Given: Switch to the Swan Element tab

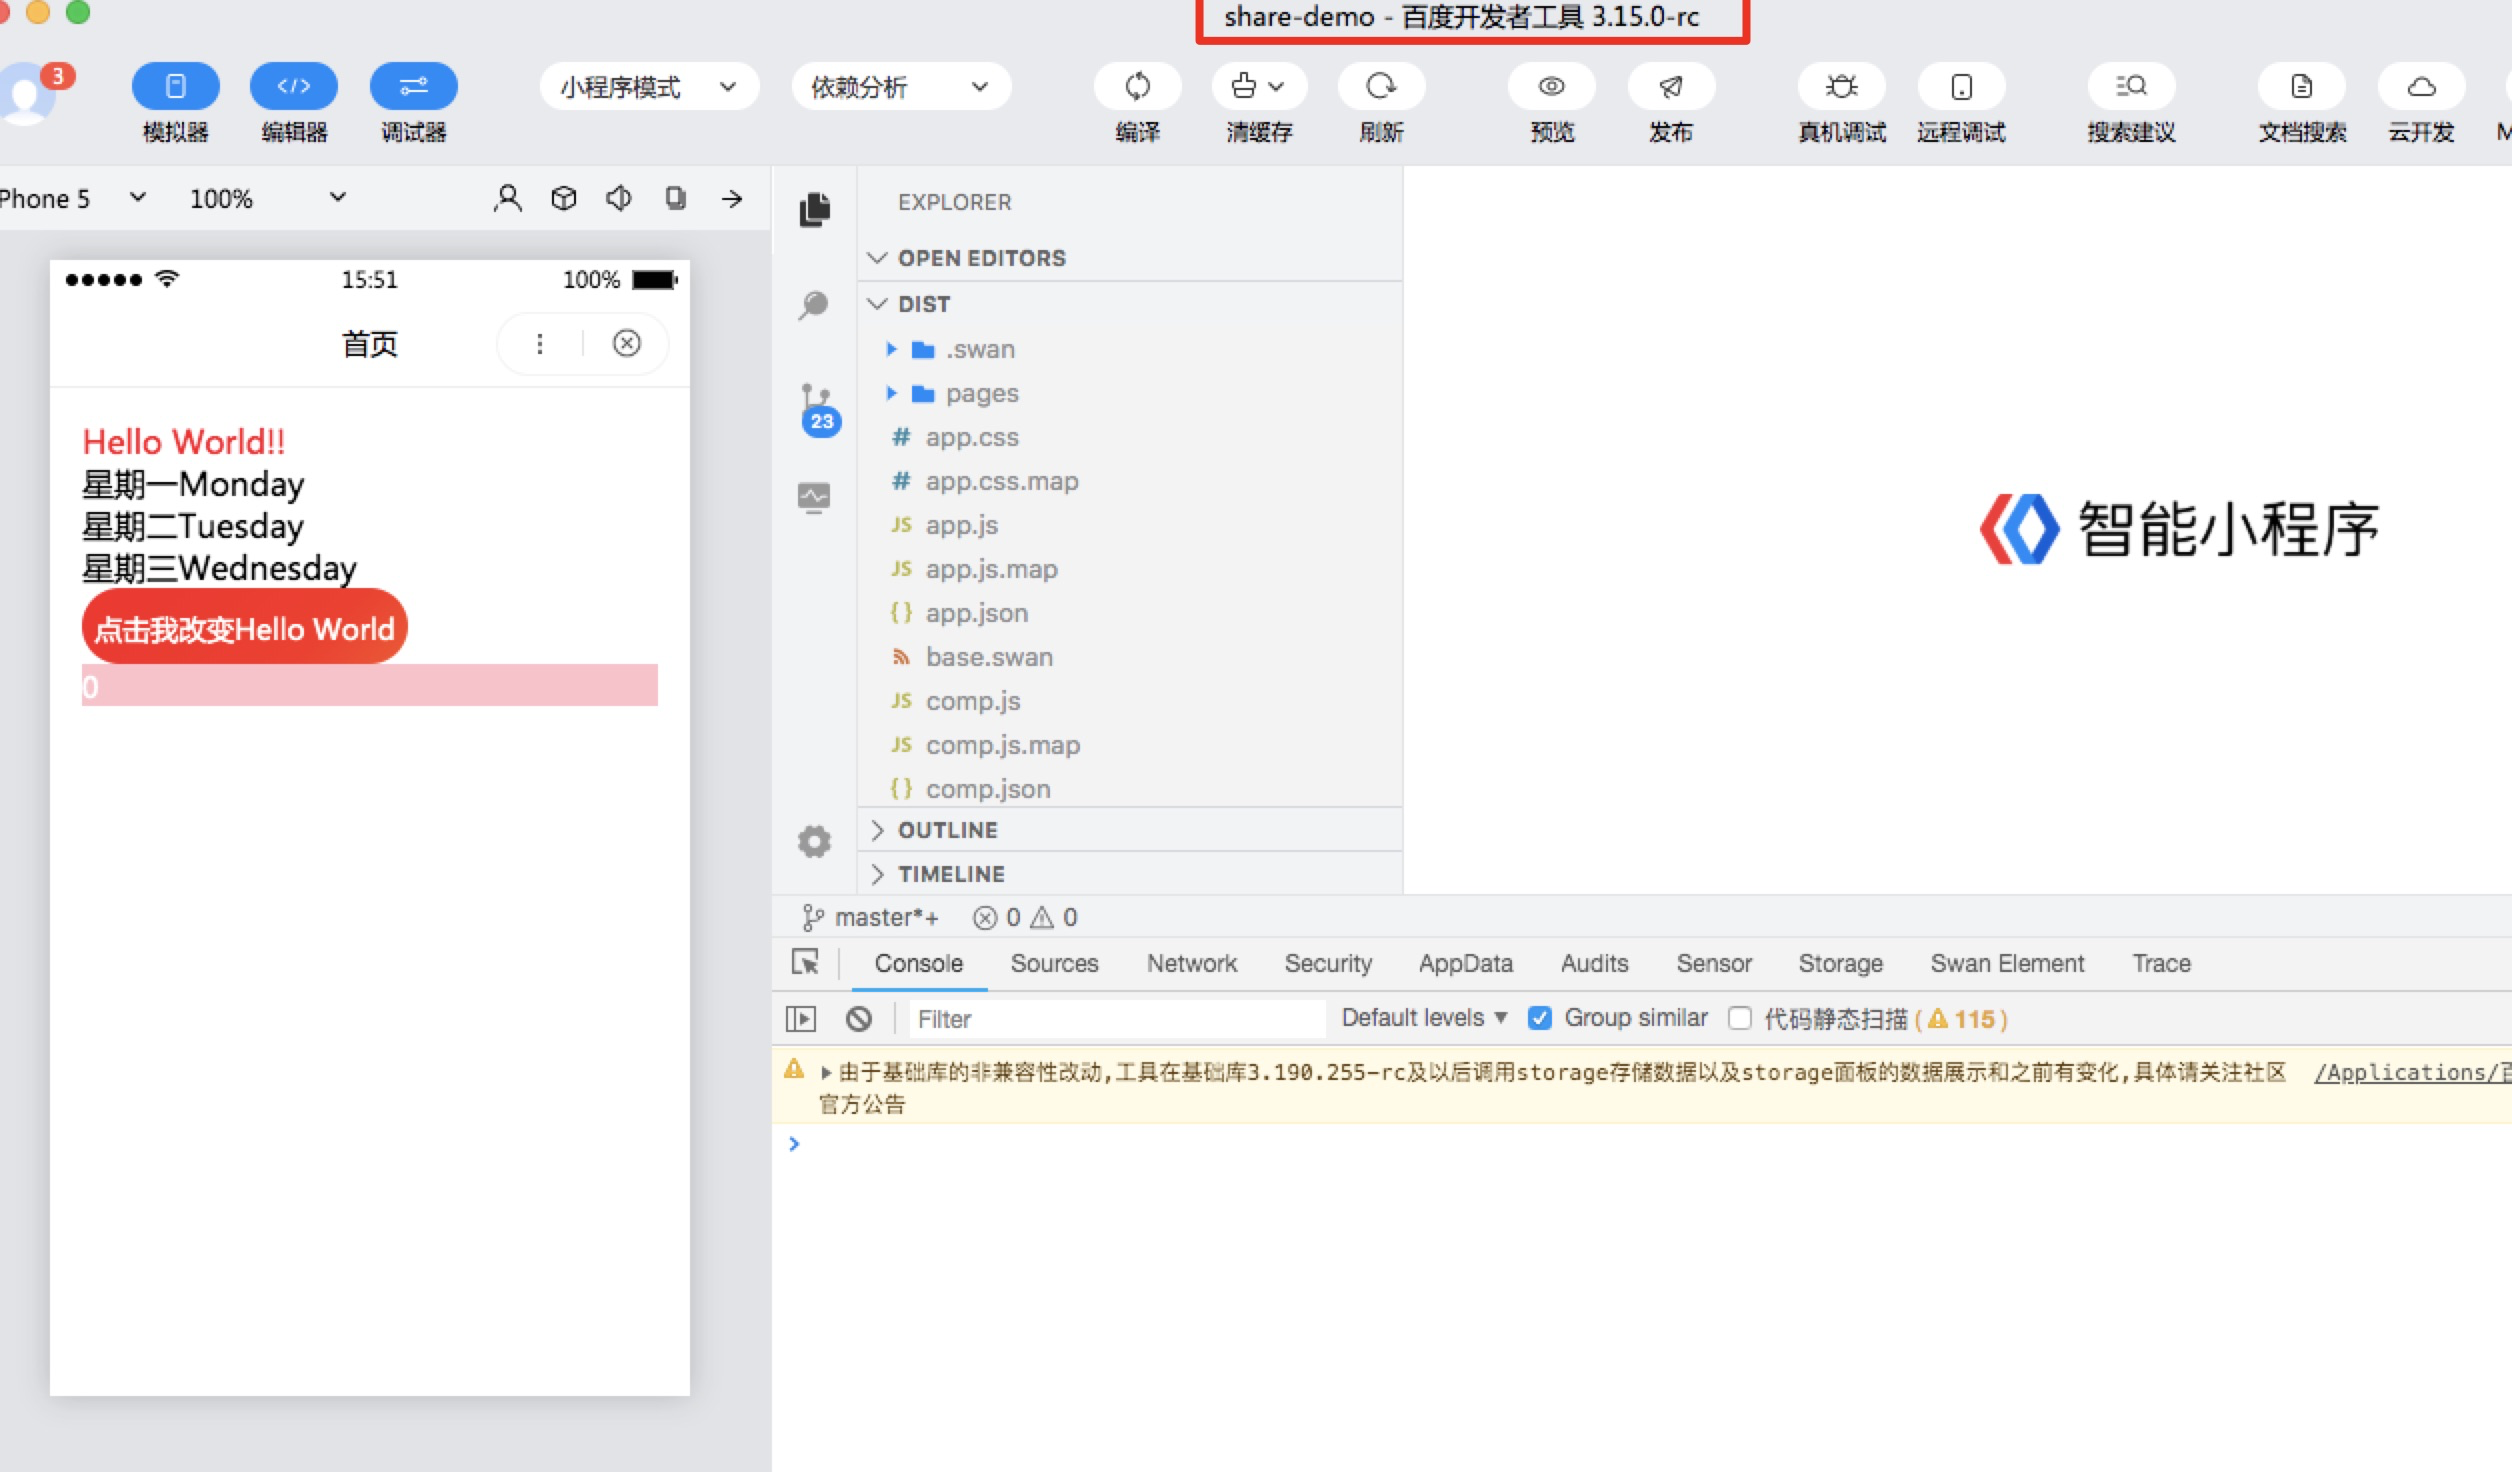Looking at the screenshot, I should coord(2007,963).
